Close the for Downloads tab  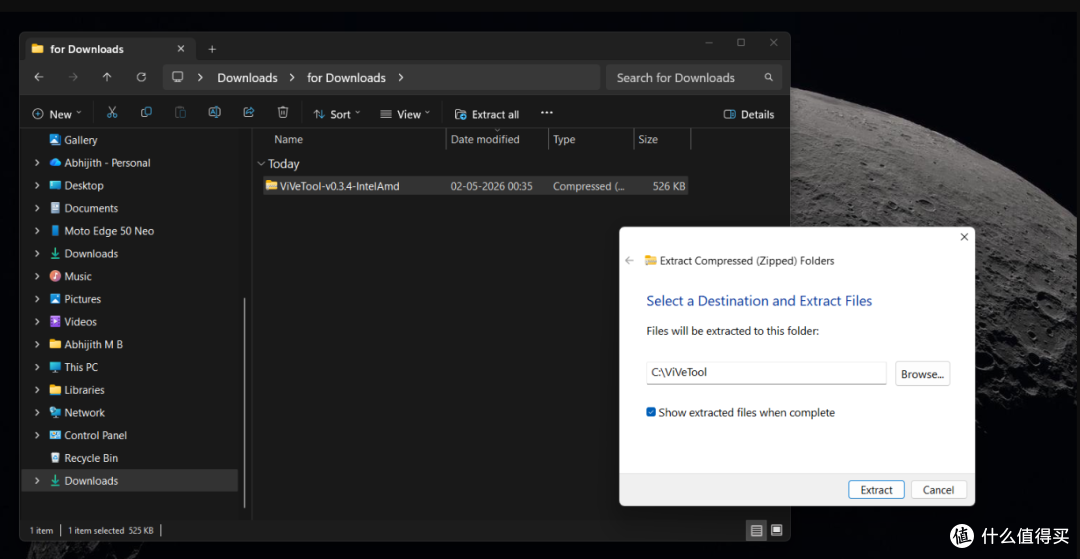tap(181, 49)
